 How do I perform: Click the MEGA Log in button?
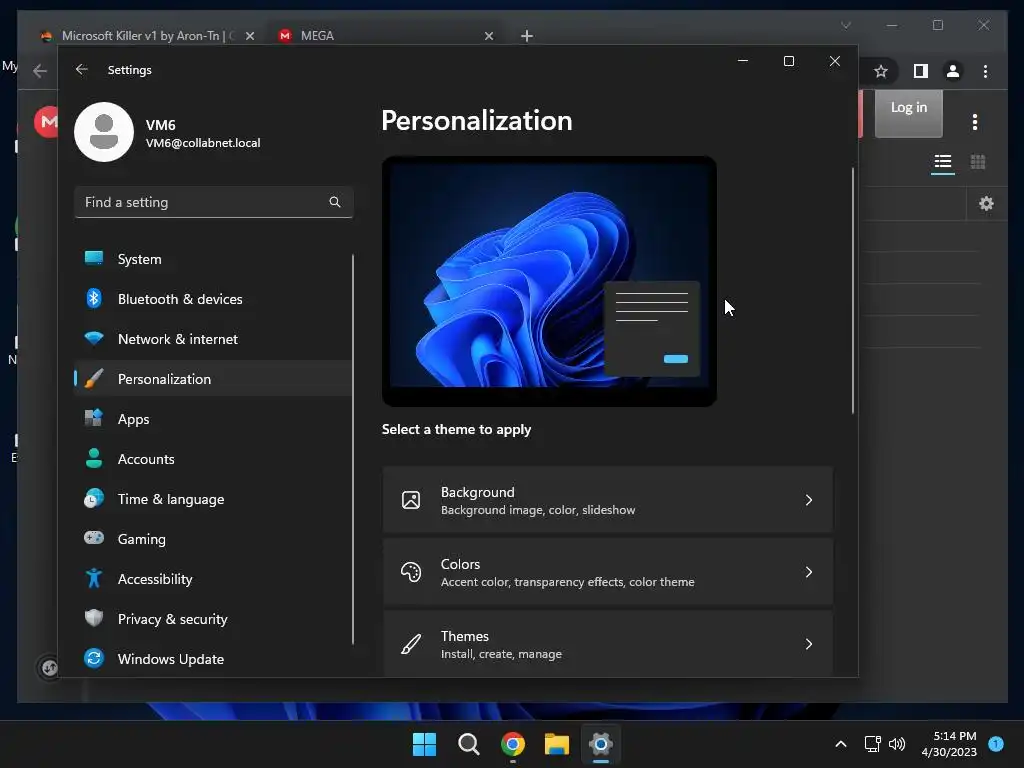[x=908, y=114]
